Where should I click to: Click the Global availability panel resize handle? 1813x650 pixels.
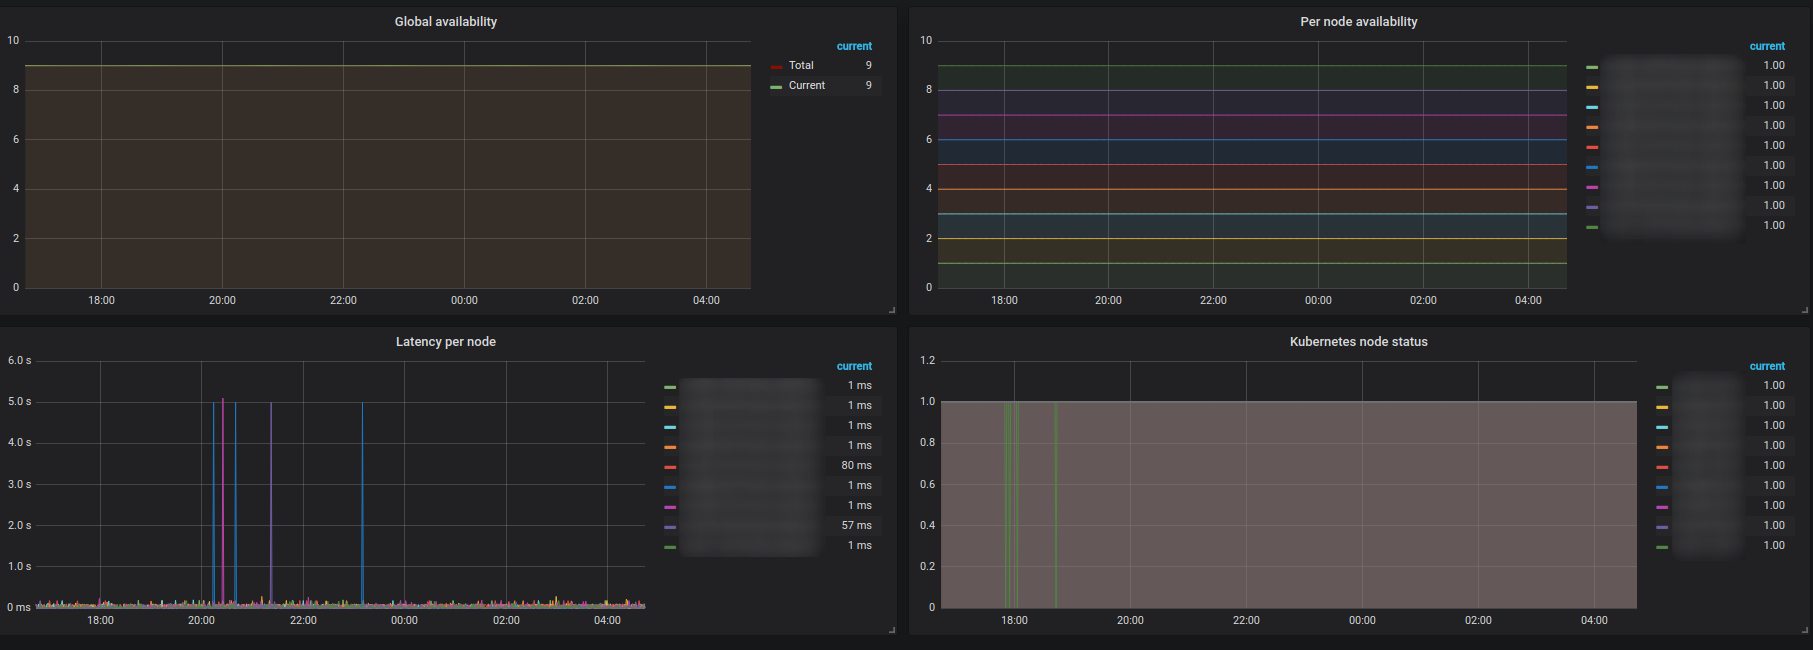click(891, 310)
